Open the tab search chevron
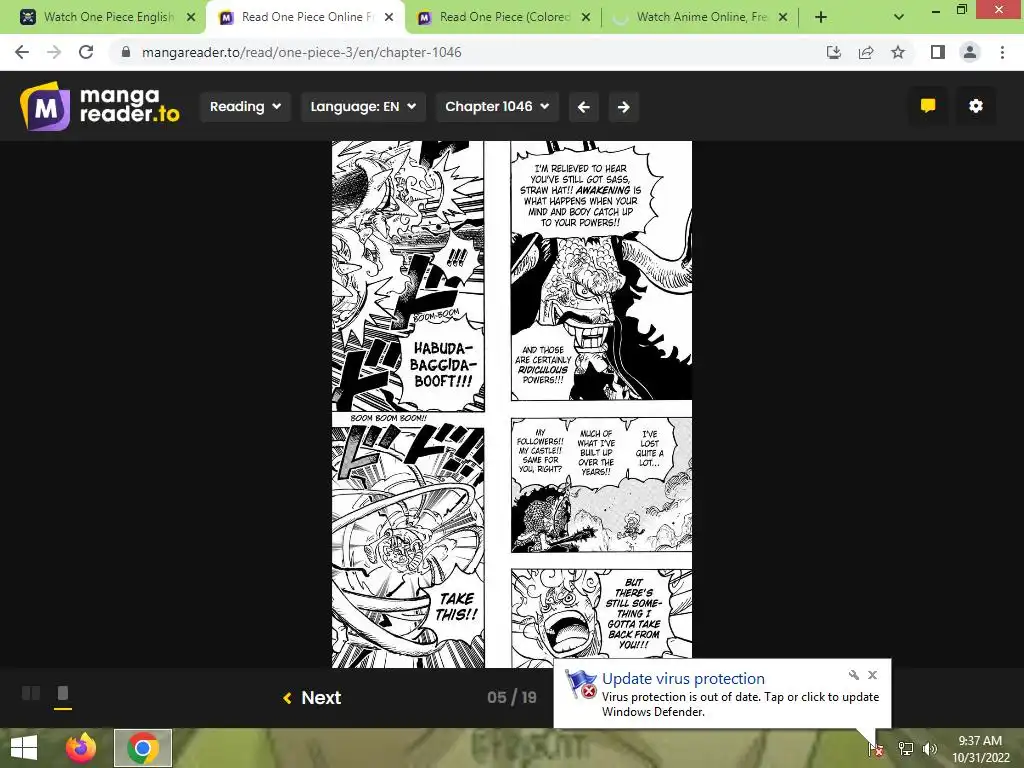Screen dimensions: 1024x768 tap(899, 17)
